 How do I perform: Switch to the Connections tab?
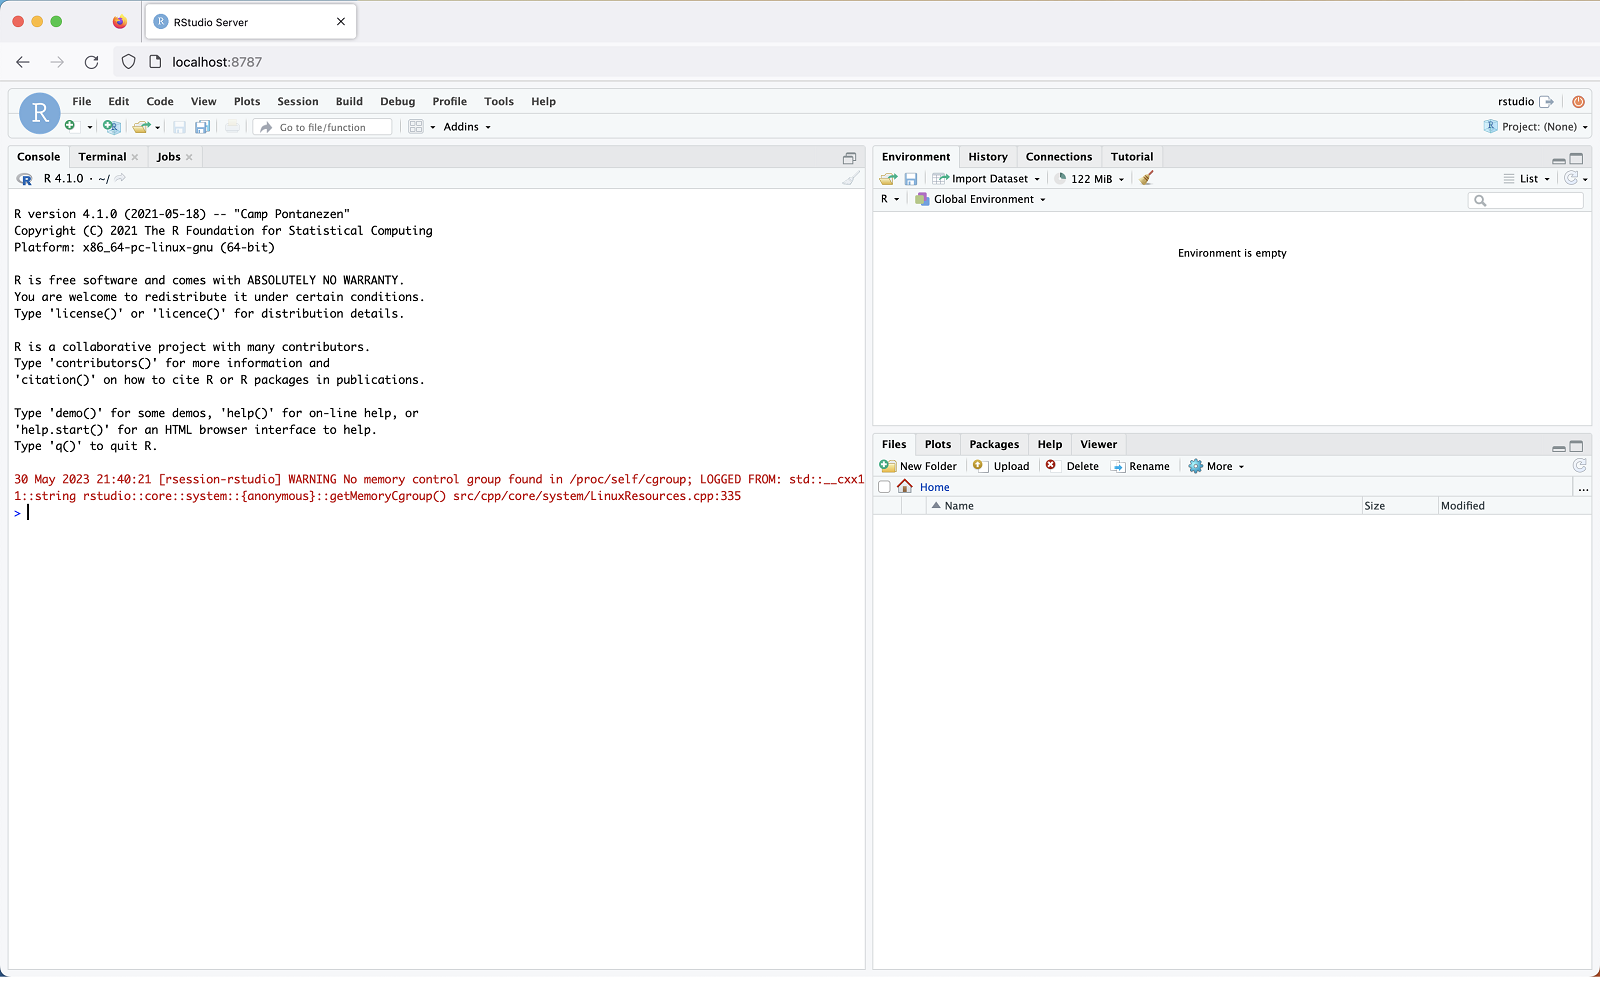click(x=1059, y=157)
